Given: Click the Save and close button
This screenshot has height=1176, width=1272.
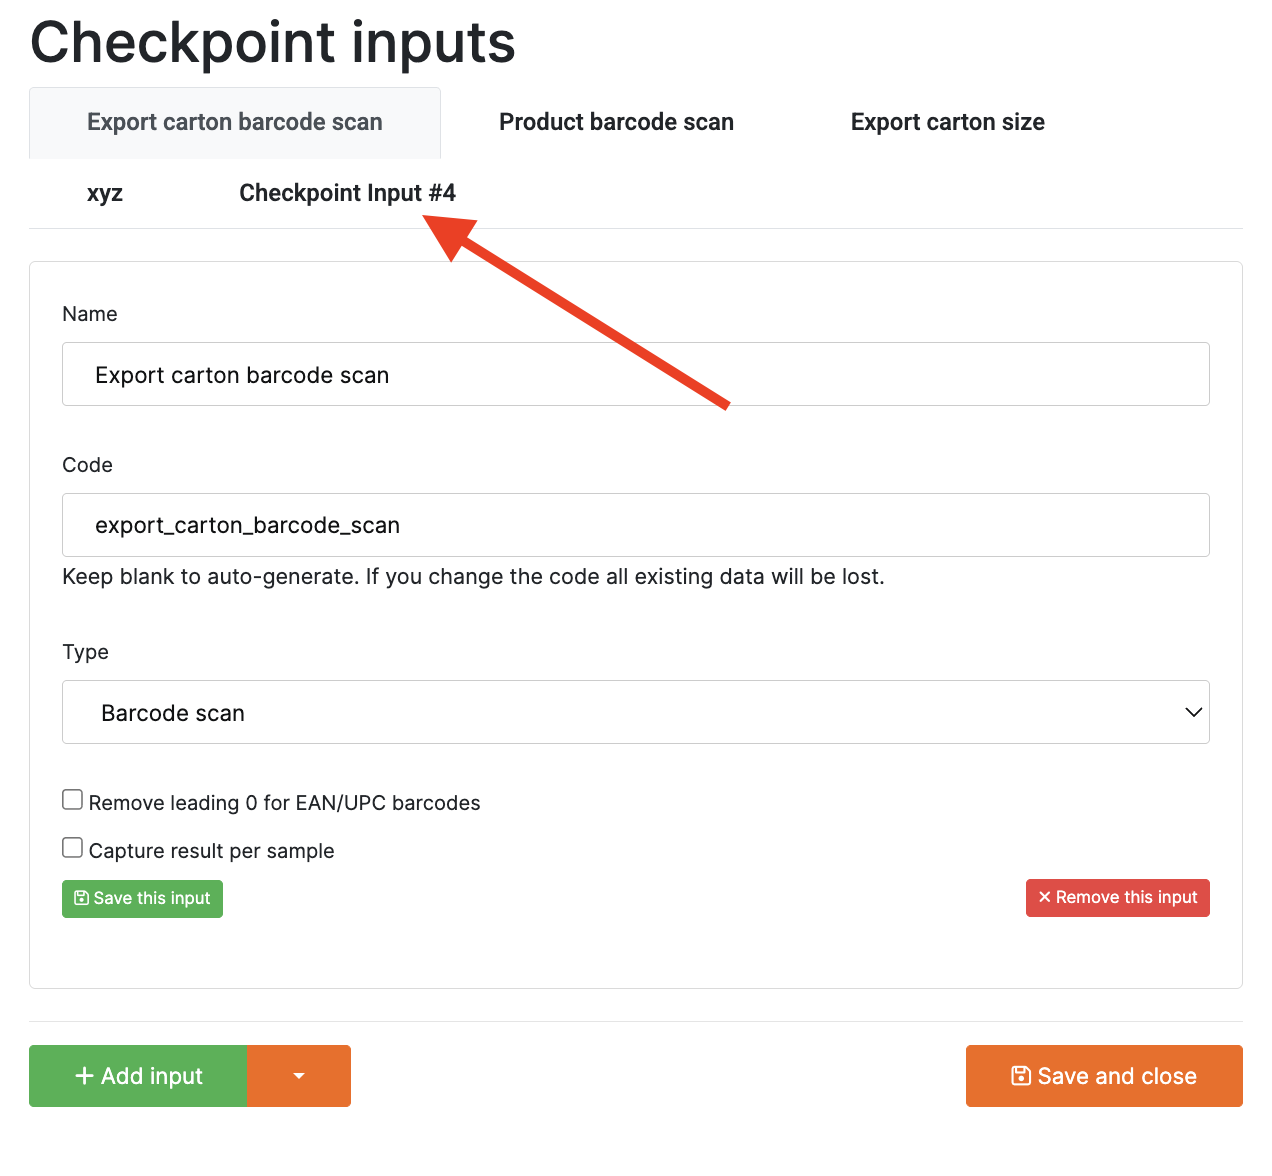Looking at the screenshot, I should (x=1104, y=1076).
